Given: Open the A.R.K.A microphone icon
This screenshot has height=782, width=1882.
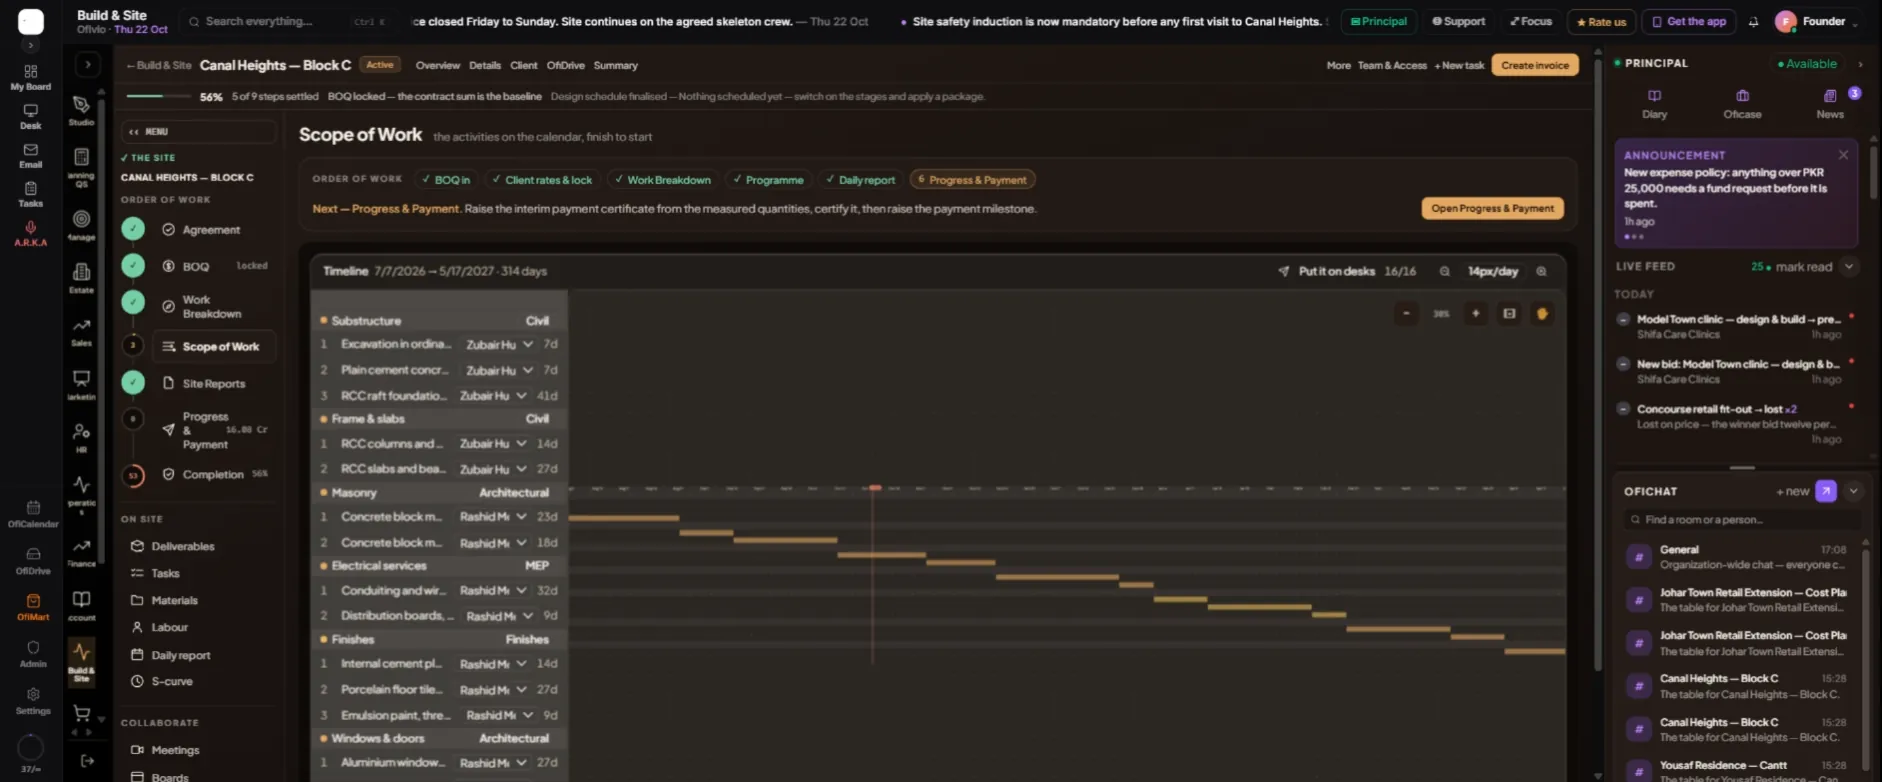Looking at the screenshot, I should click(x=31, y=227).
